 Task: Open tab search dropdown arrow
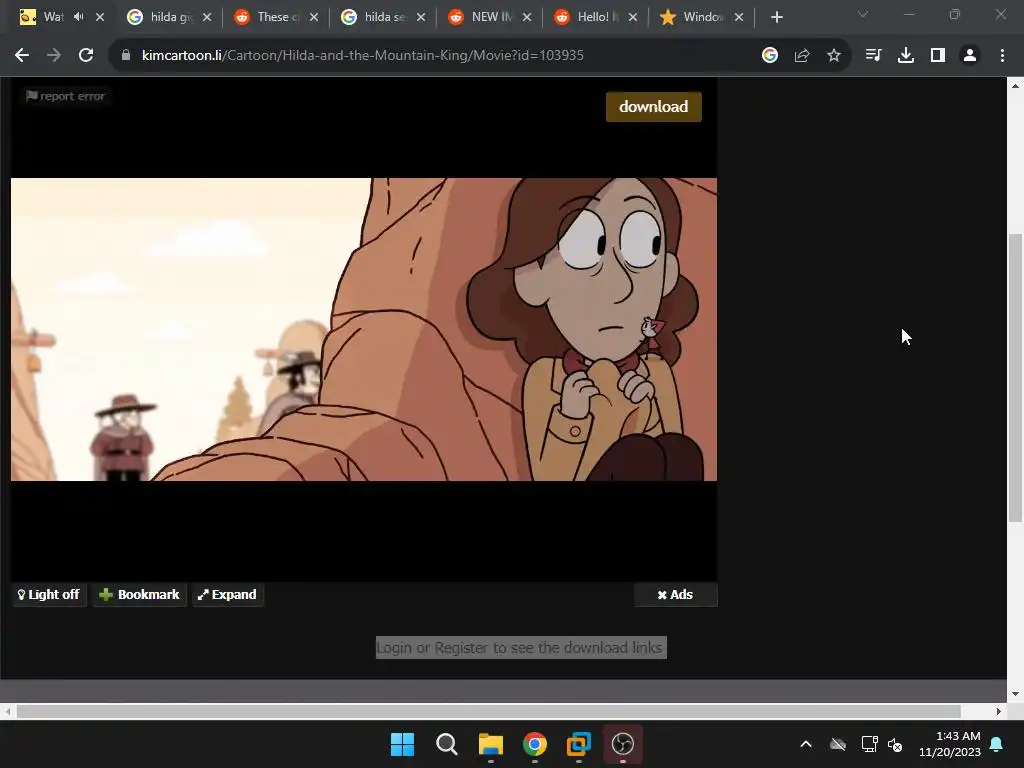863,14
